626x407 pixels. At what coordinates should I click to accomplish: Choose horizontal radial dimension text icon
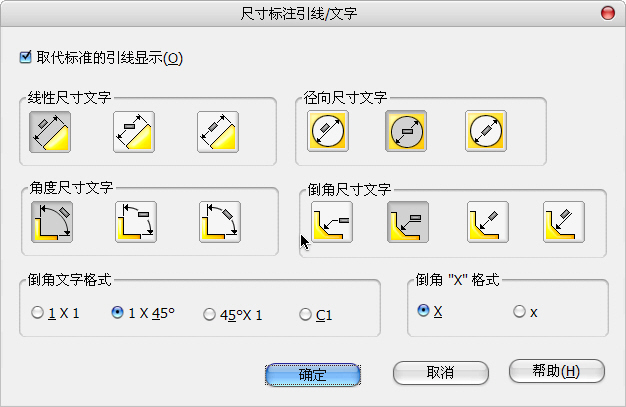pyautogui.click(x=406, y=131)
